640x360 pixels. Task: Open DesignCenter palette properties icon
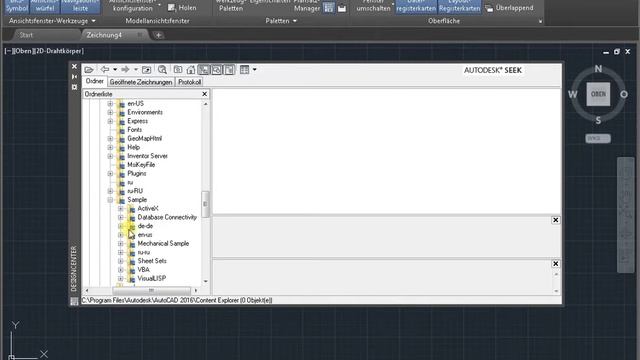[74, 87]
